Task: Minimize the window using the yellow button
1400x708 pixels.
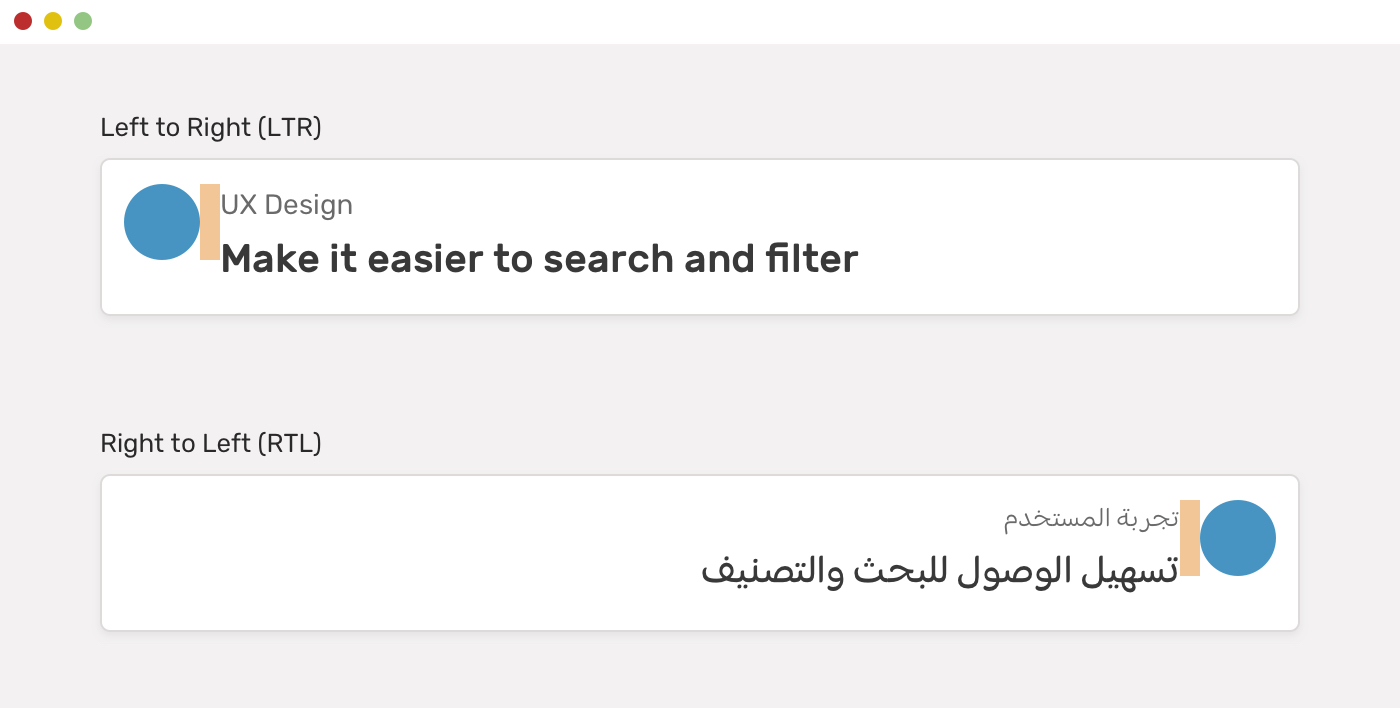Action: [x=53, y=21]
